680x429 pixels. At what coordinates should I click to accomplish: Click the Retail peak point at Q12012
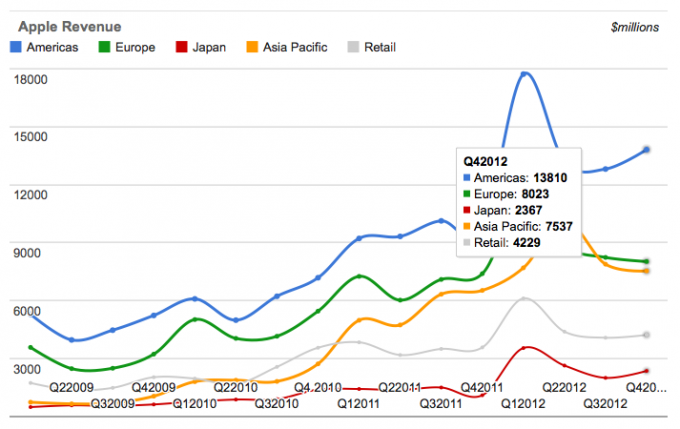pos(523,298)
